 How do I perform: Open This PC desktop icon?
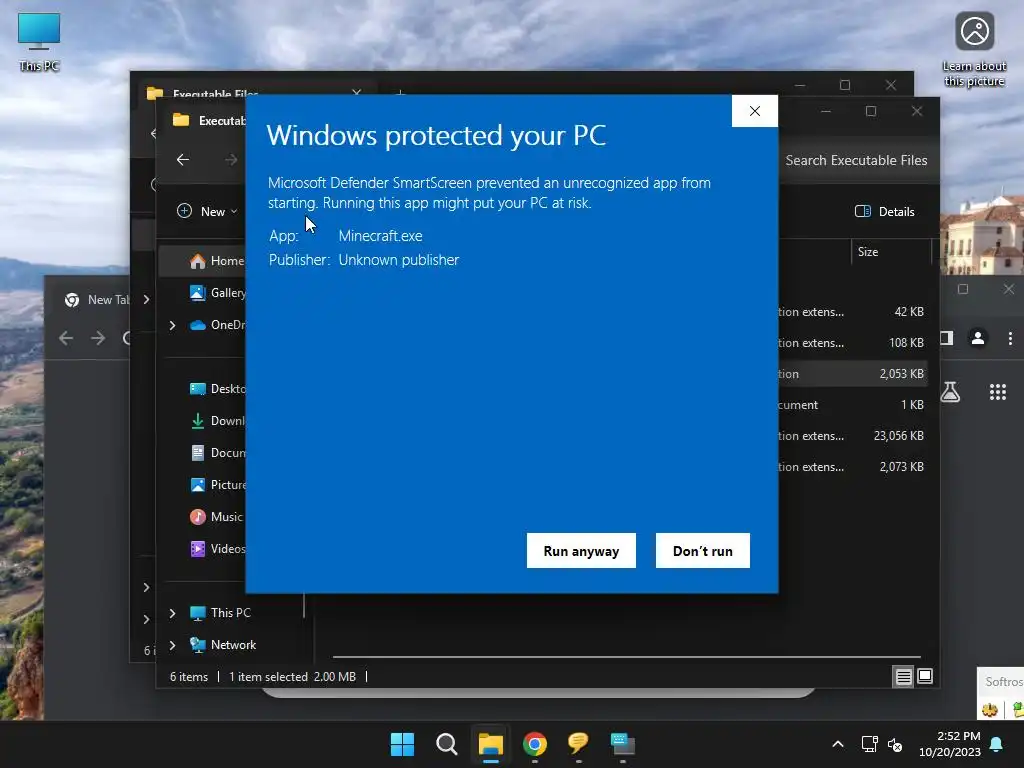pos(39,42)
